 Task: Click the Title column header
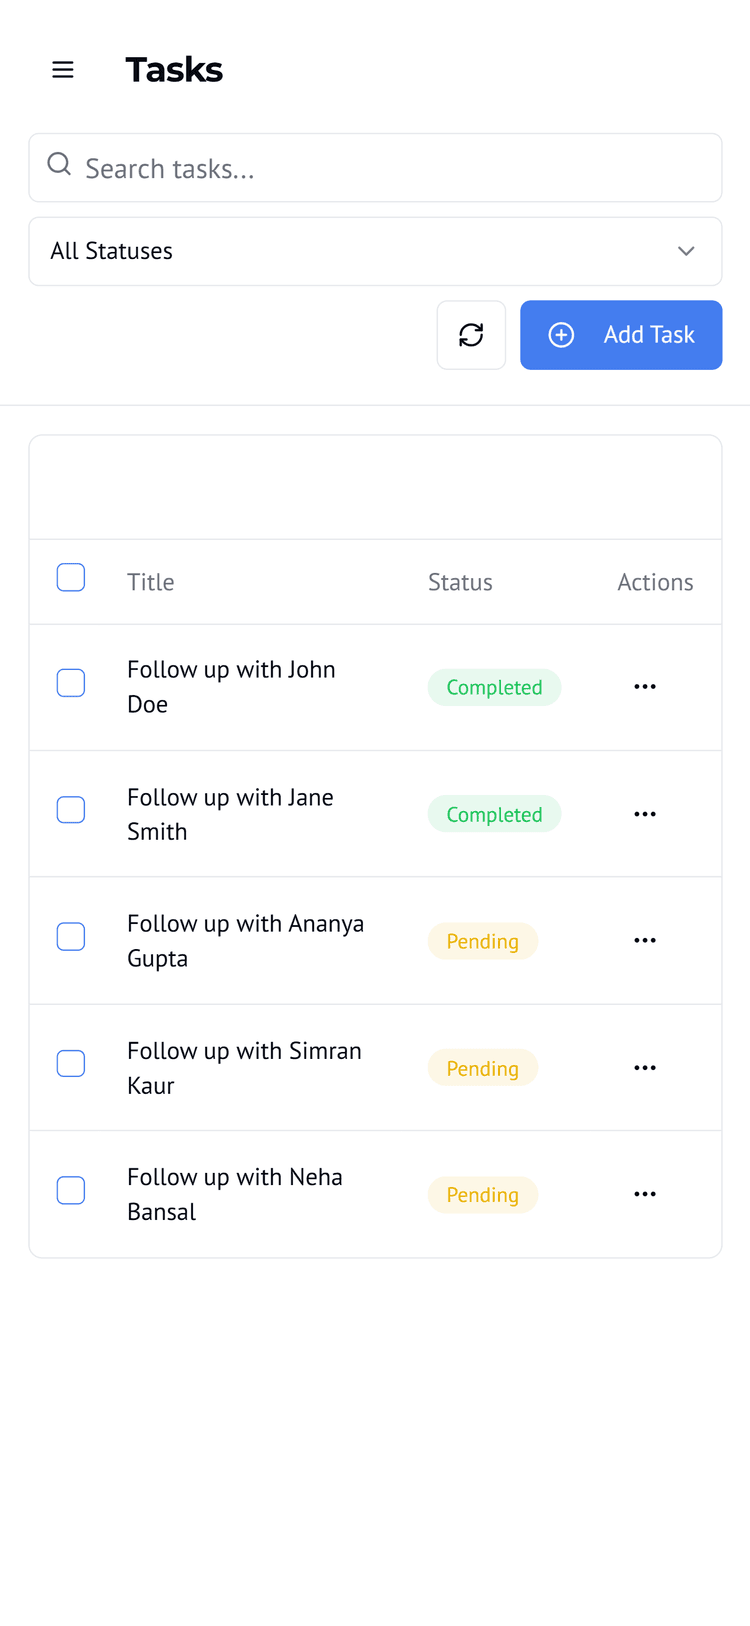tap(151, 582)
